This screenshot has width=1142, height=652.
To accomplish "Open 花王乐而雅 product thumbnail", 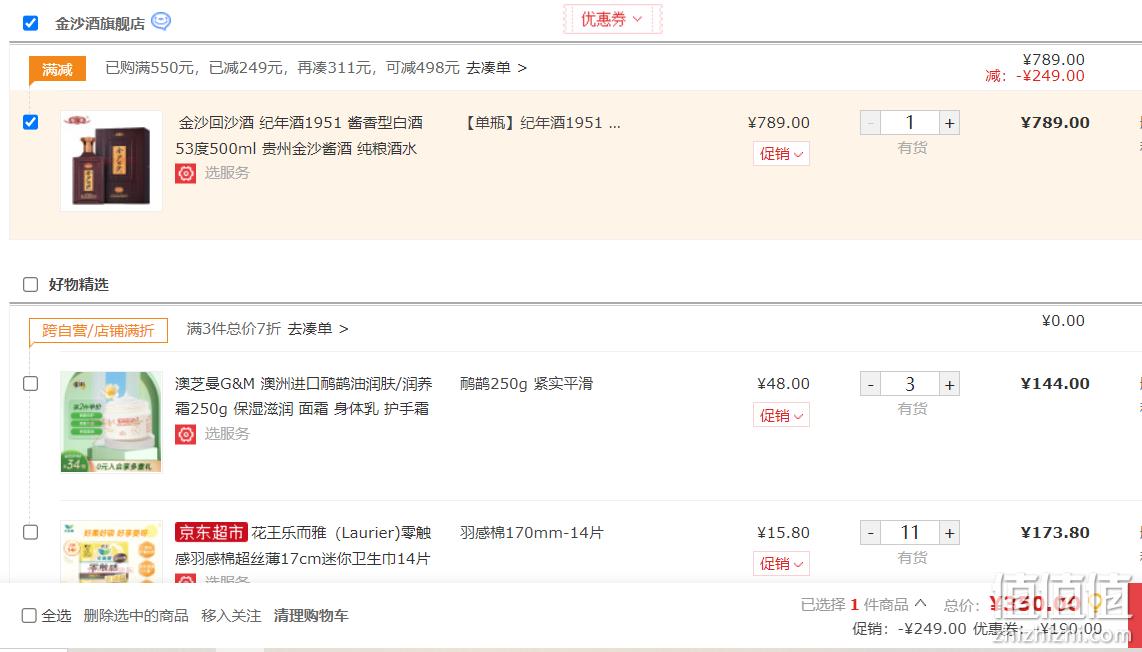I will coord(111,551).
